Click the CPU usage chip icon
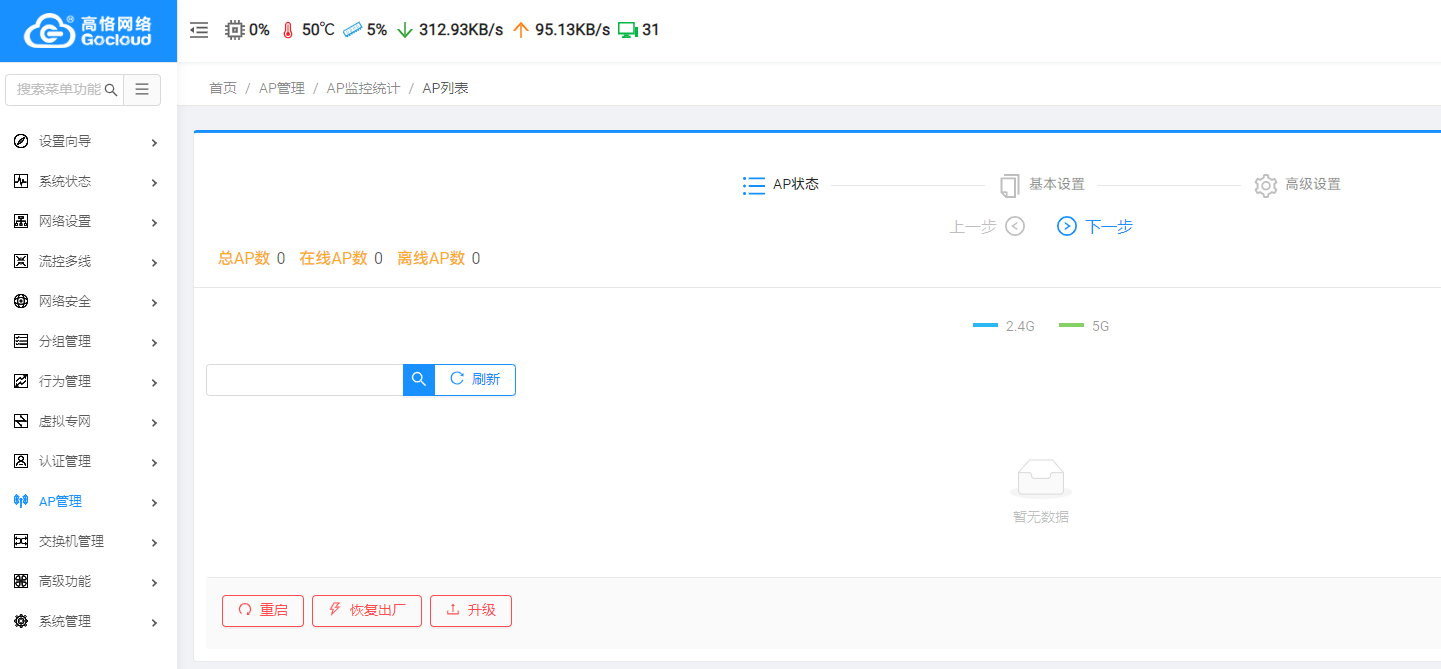The image size is (1441, 669). tap(234, 30)
